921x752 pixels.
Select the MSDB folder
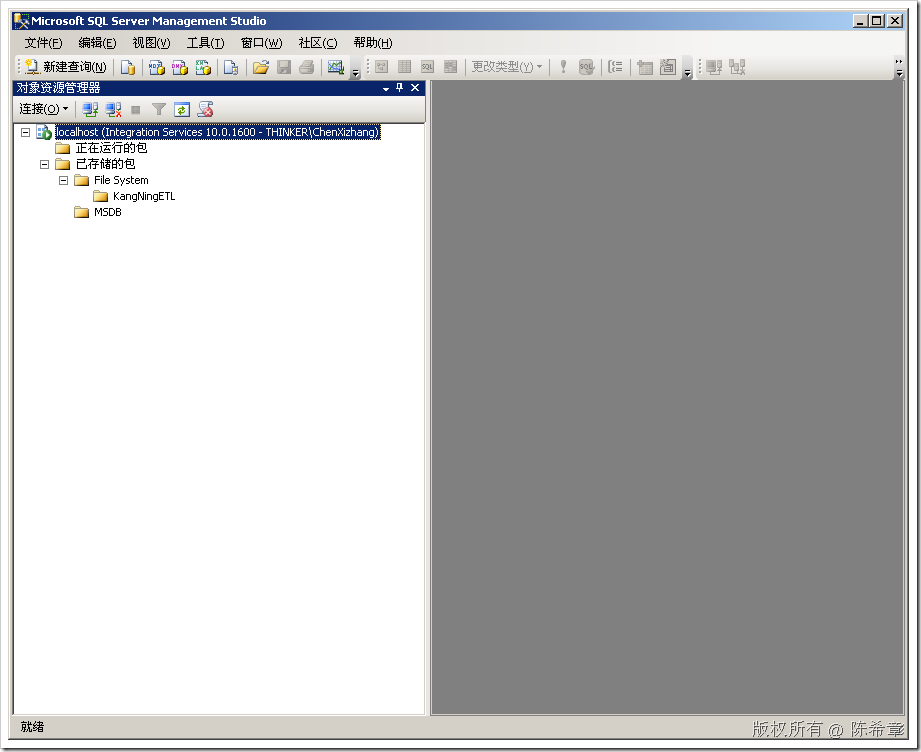(x=107, y=212)
